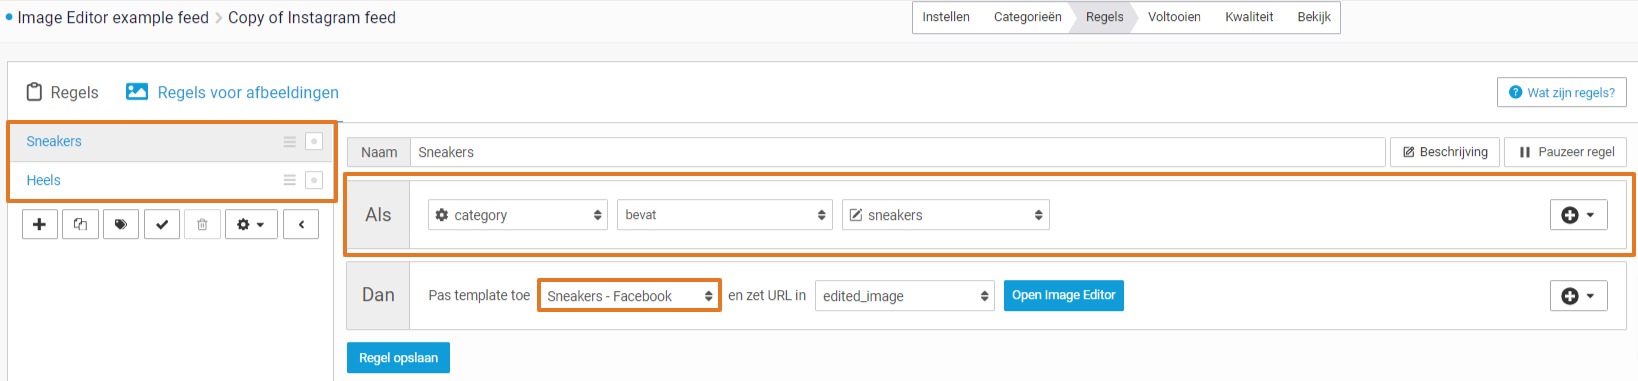Click the Beschrijving button
Image resolution: width=1638 pixels, height=381 pixels.
(x=1445, y=152)
